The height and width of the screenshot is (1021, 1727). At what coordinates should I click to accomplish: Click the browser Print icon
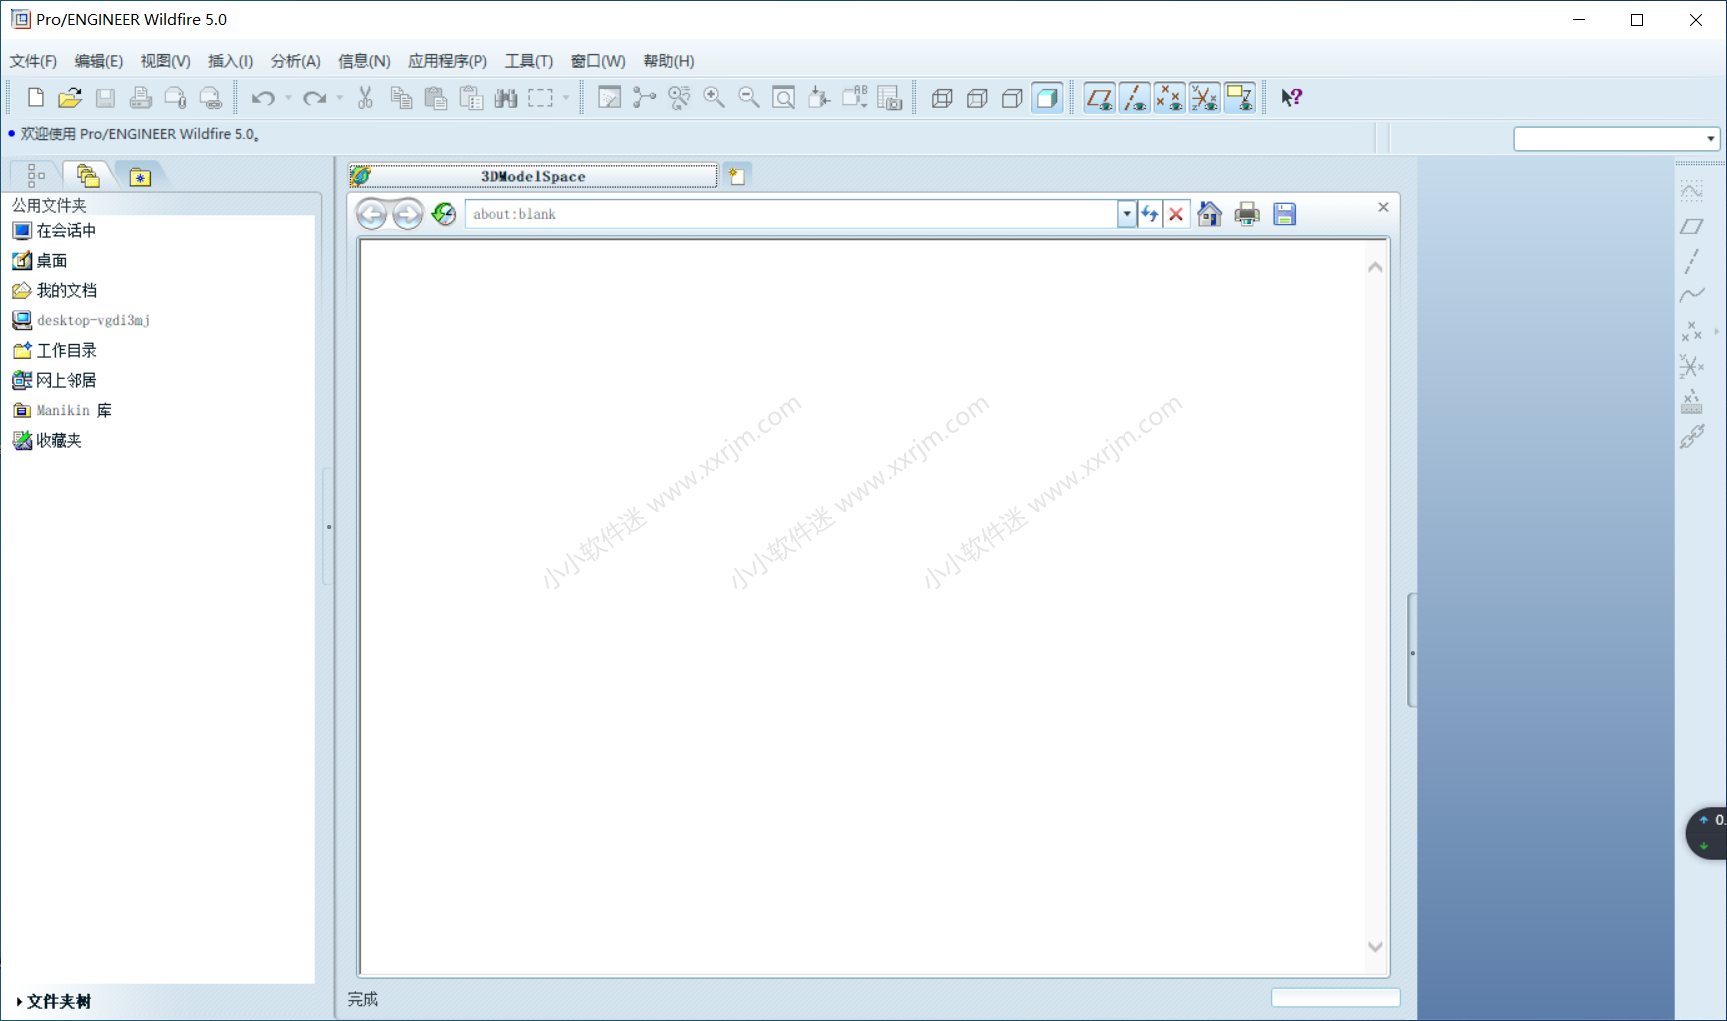(1247, 214)
